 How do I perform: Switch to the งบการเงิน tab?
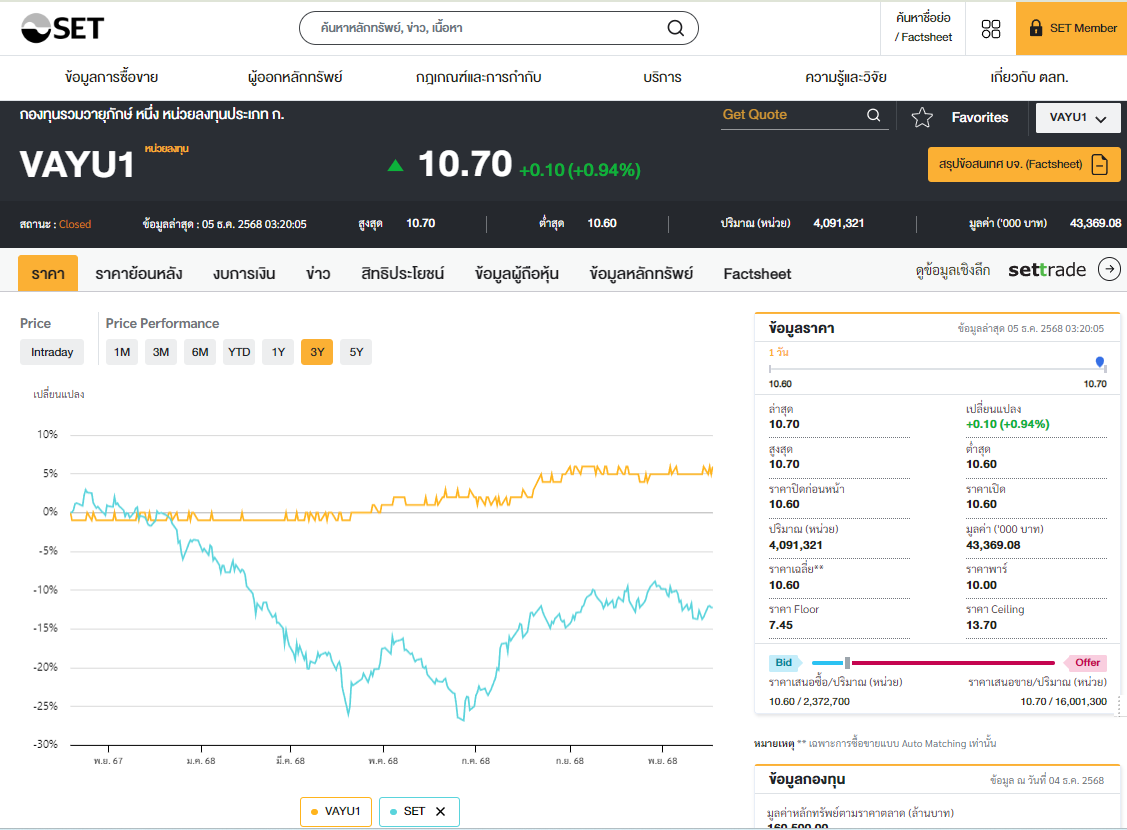[244, 273]
